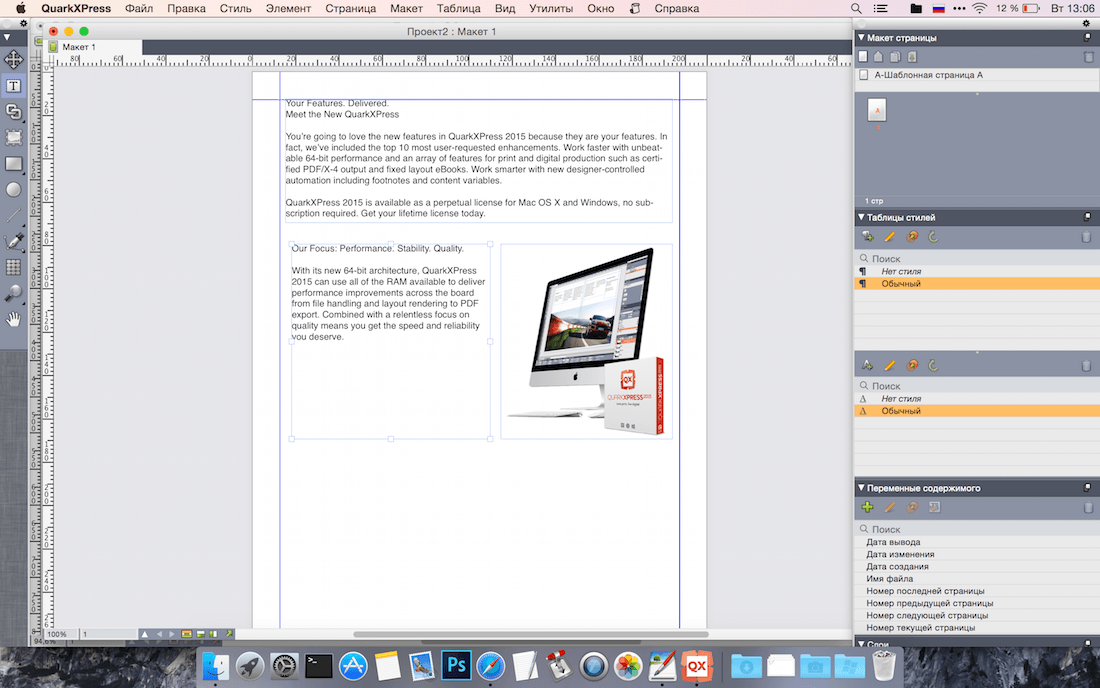Open the Элемент menu

point(288,8)
